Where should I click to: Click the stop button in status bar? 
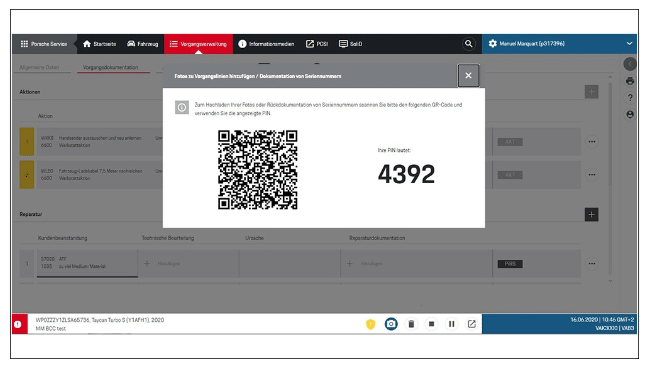point(431,324)
